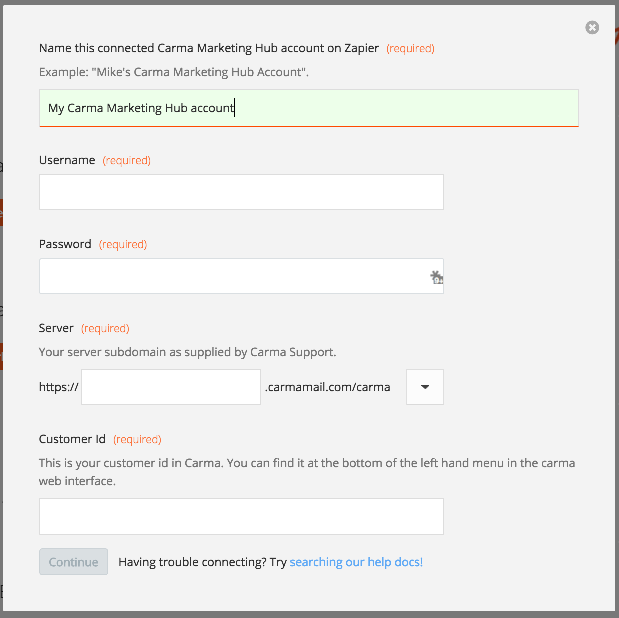Click the server subdomain hint about Carma Support
619x618 pixels.
(x=188, y=352)
